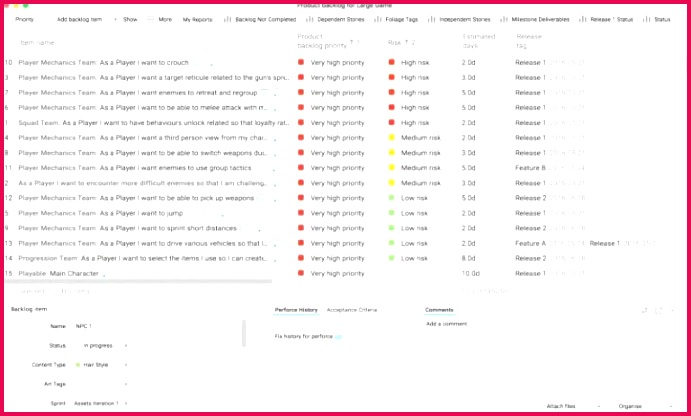Click the Add a comment field
Viewport: 691px width, 416px height.
tap(446, 324)
